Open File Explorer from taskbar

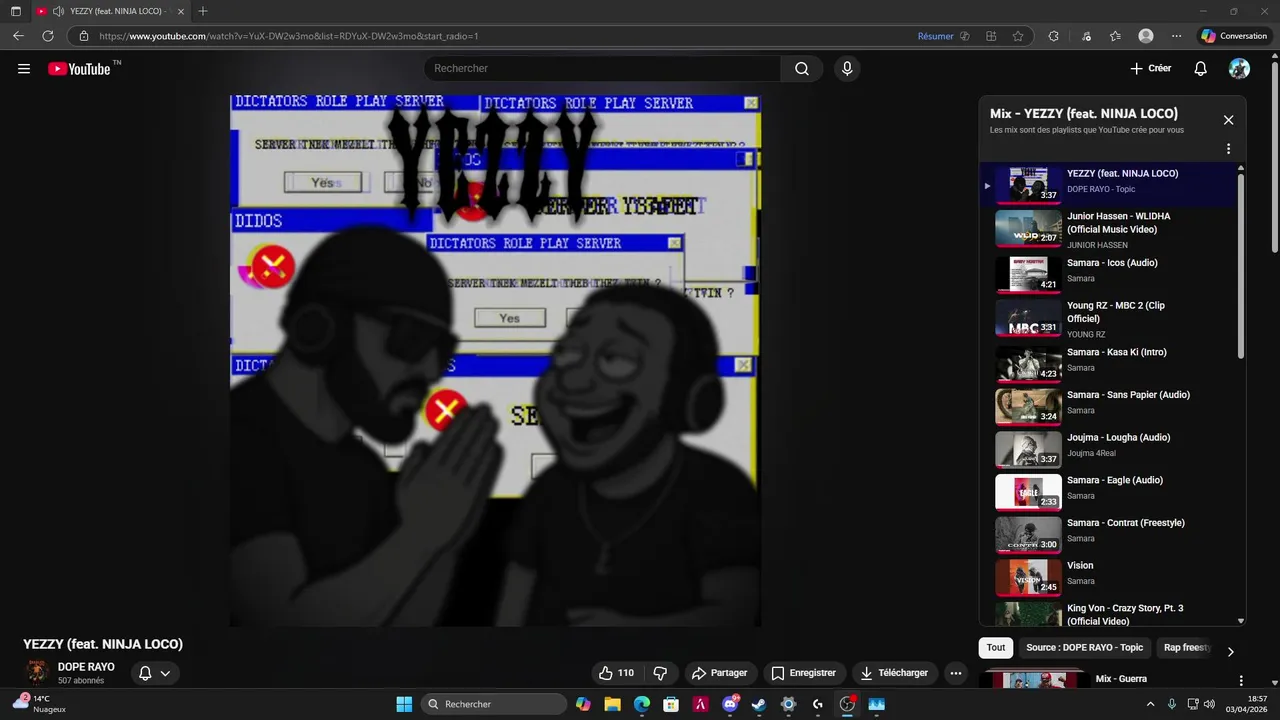(x=612, y=704)
